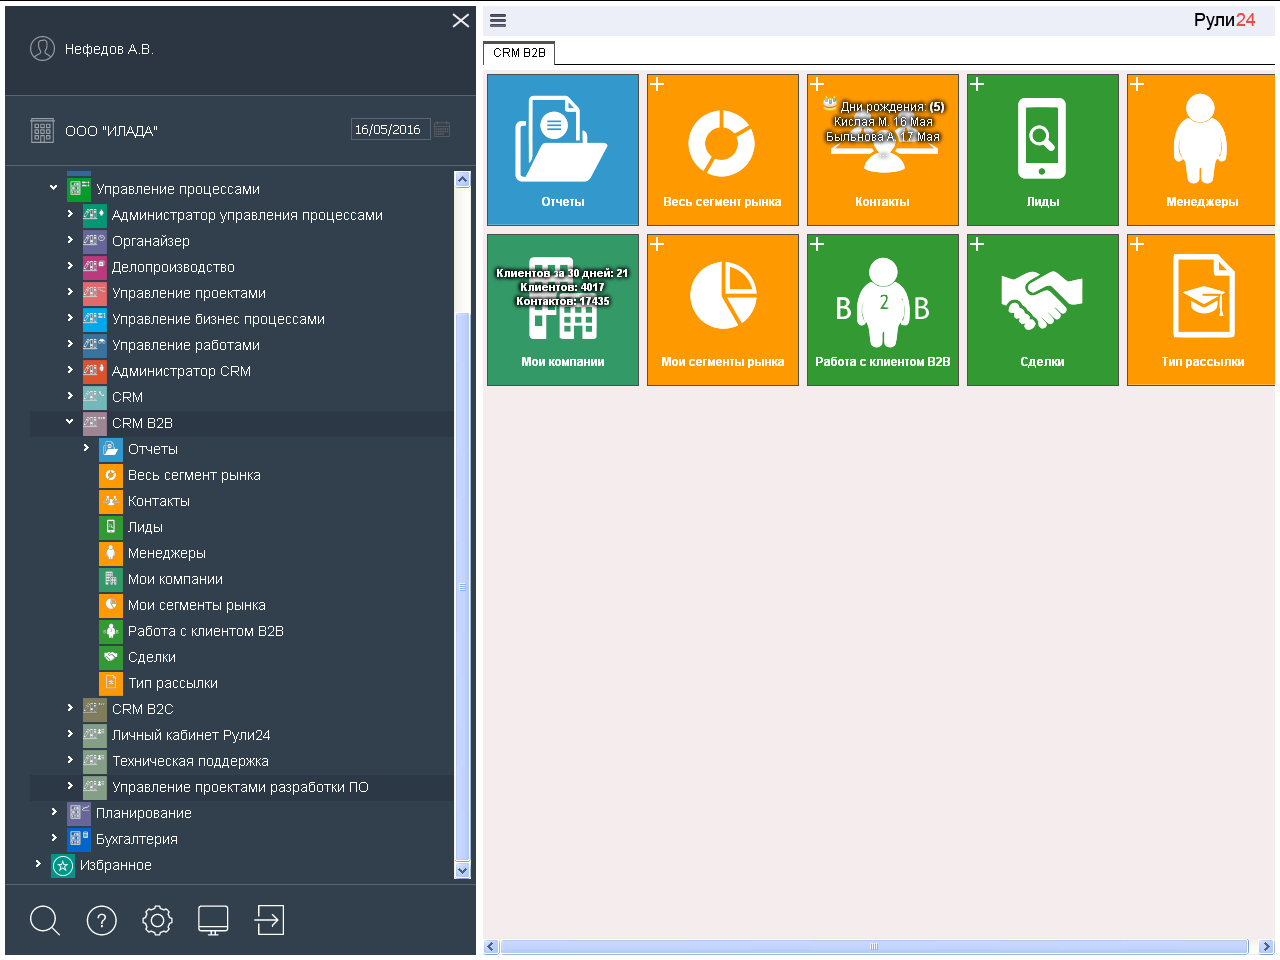Click the date field showing 16/05/2016
1280x960 pixels.
(x=390, y=129)
